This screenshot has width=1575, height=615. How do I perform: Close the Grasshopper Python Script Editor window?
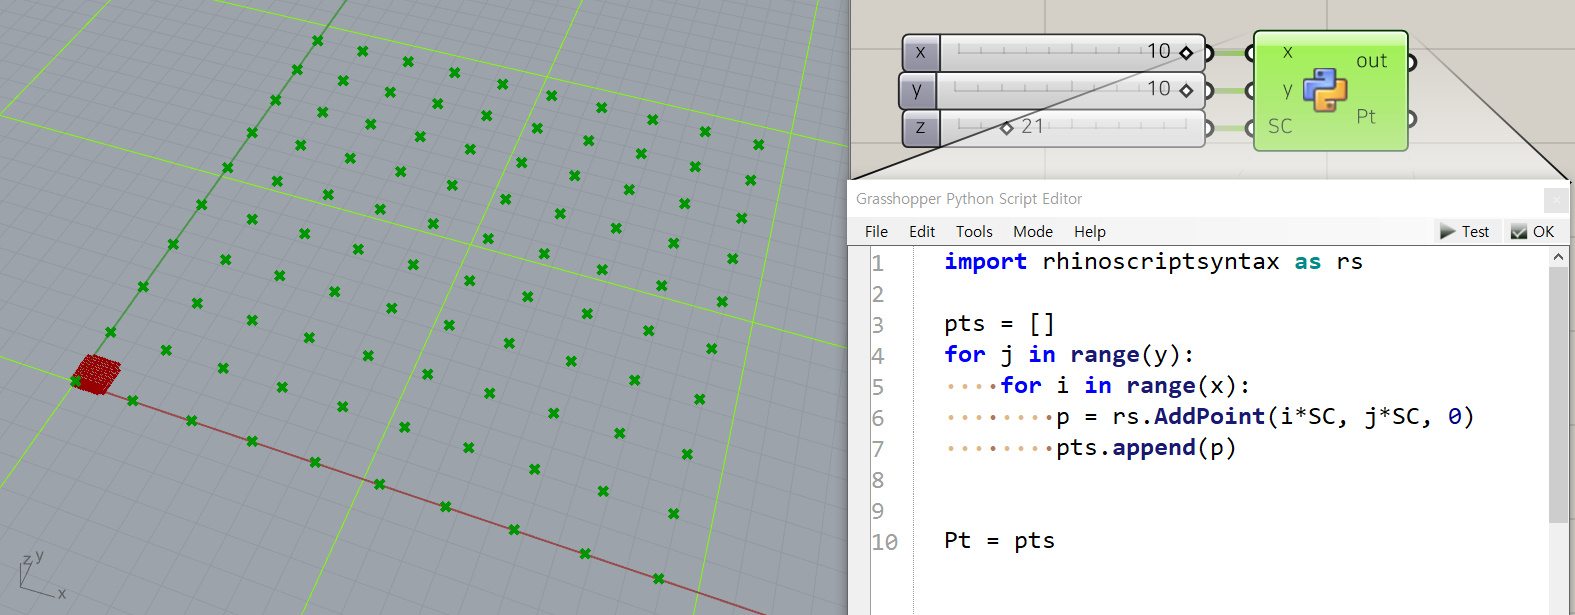point(1556,200)
